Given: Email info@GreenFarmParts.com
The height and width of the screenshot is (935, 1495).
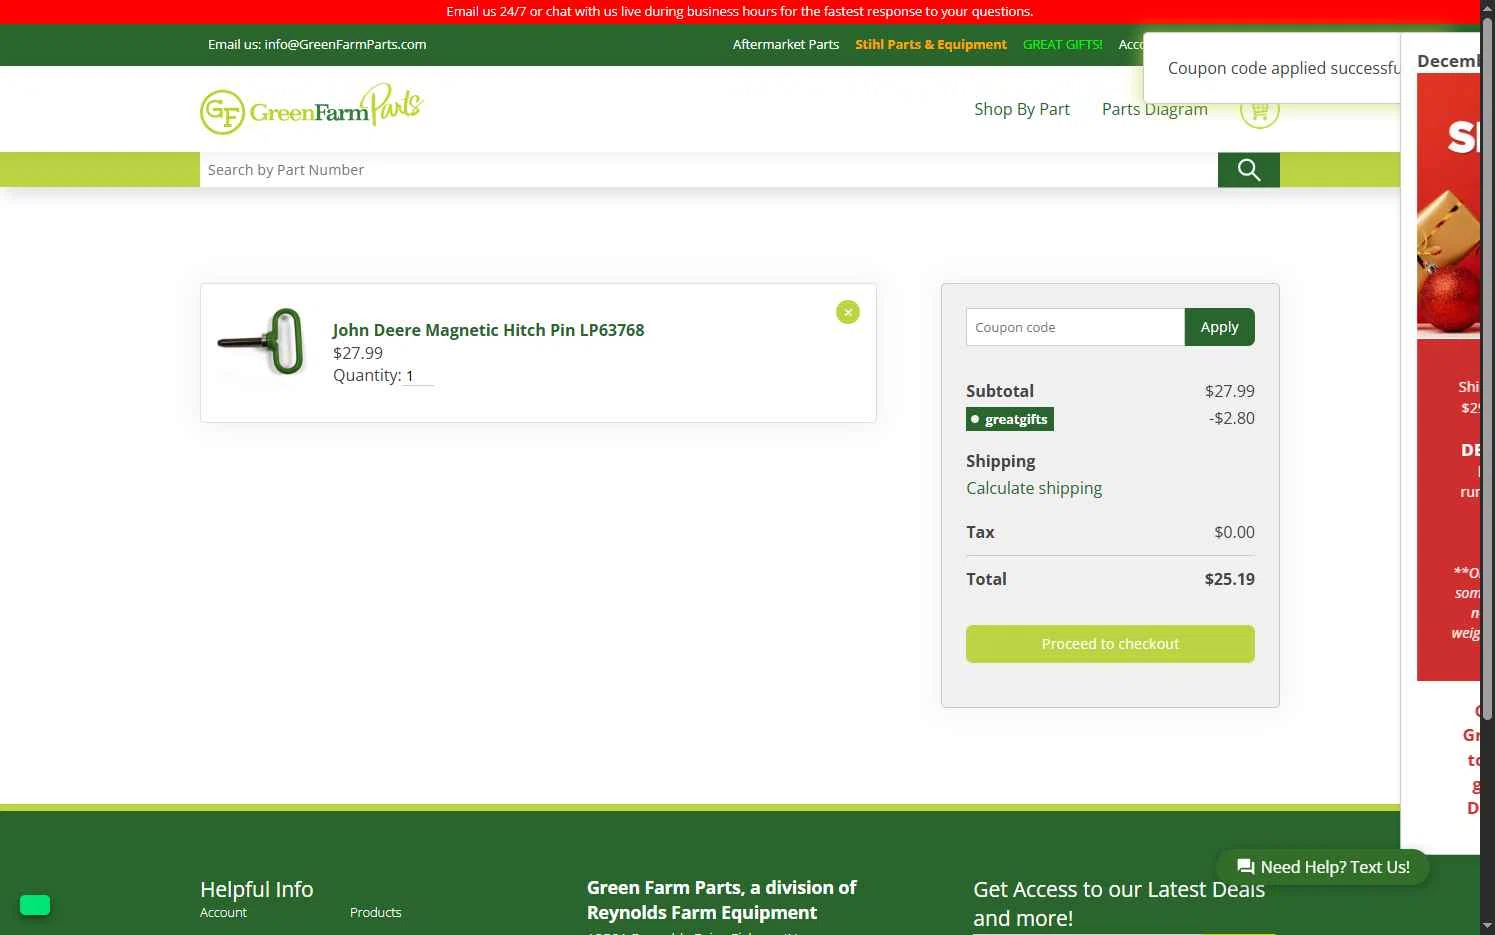Looking at the screenshot, I should coord(345,44).
